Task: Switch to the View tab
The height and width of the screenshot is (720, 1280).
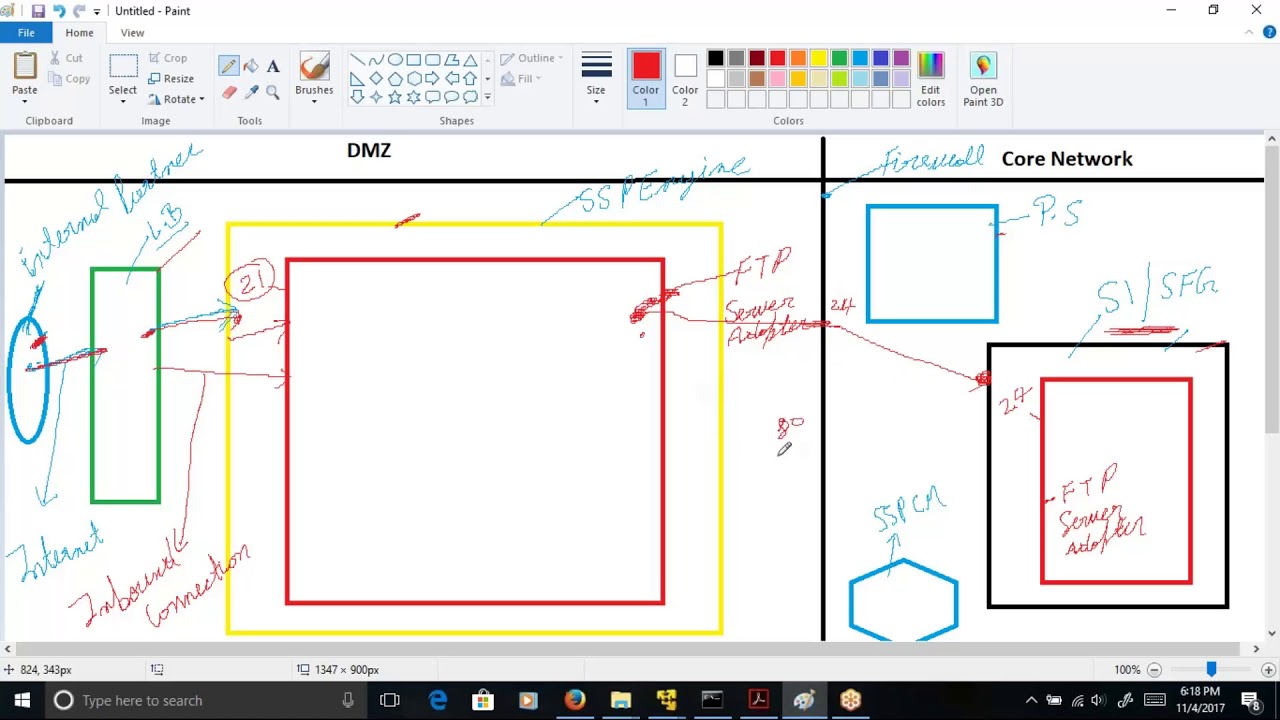Action: coord(132,33)
